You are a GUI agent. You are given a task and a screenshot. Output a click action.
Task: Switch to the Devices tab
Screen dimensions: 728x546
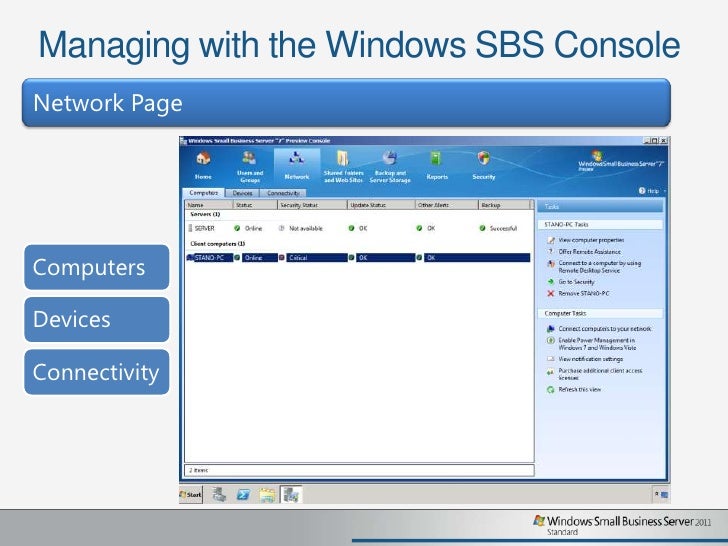point(242,193)
